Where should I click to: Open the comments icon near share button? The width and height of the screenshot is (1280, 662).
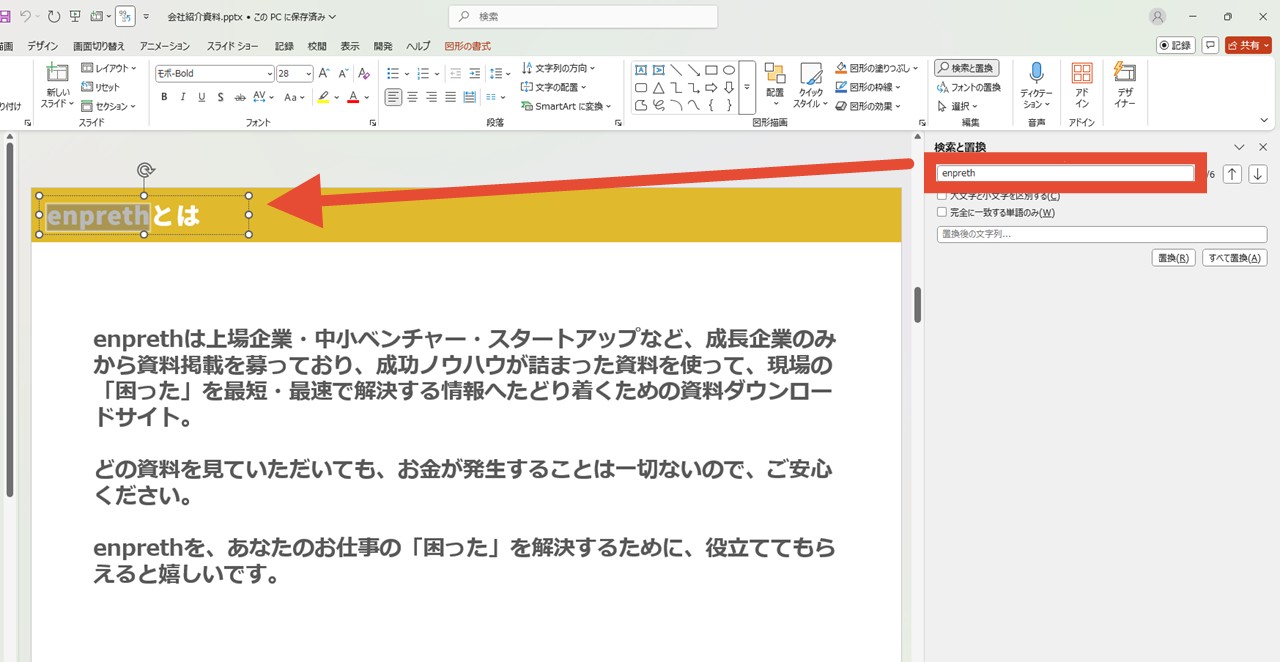[1210, 45]
